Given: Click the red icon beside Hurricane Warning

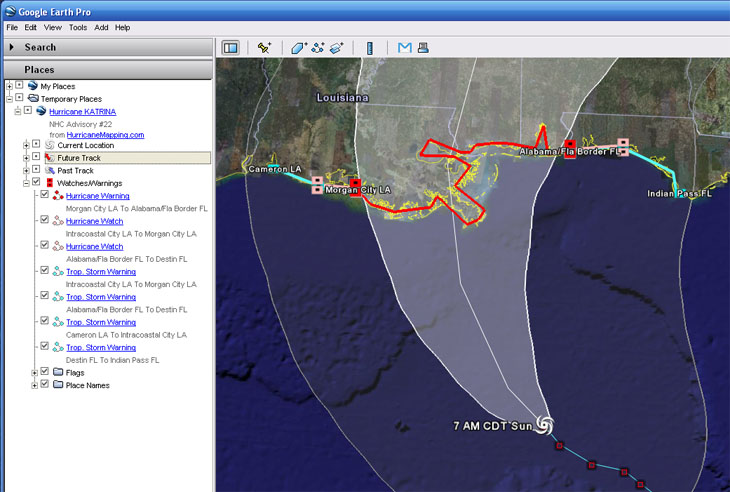Looking at the screenshot, I should pos(58,195).
